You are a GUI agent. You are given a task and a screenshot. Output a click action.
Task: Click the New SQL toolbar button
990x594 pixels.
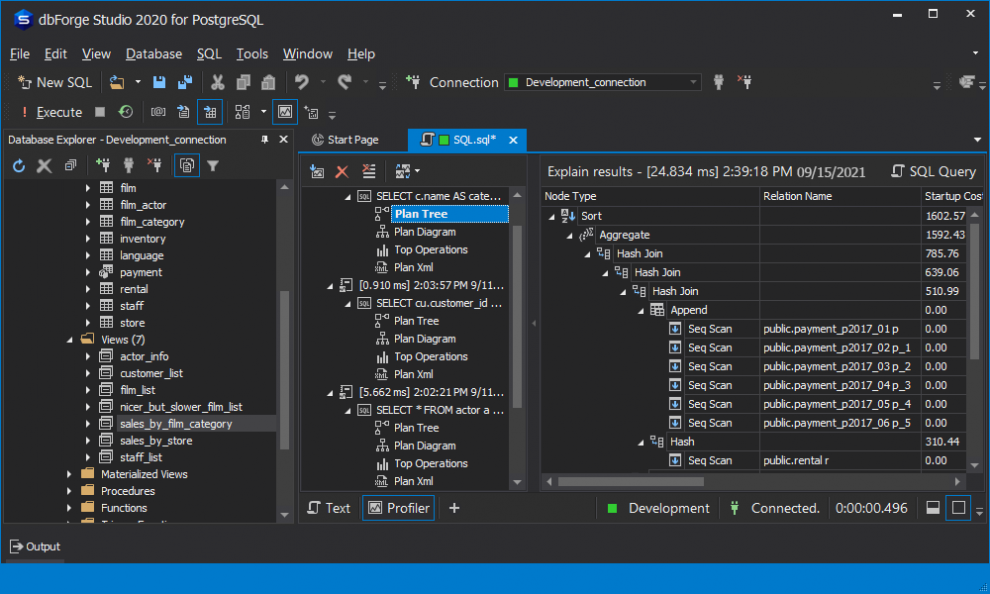[x=55, y=83]
